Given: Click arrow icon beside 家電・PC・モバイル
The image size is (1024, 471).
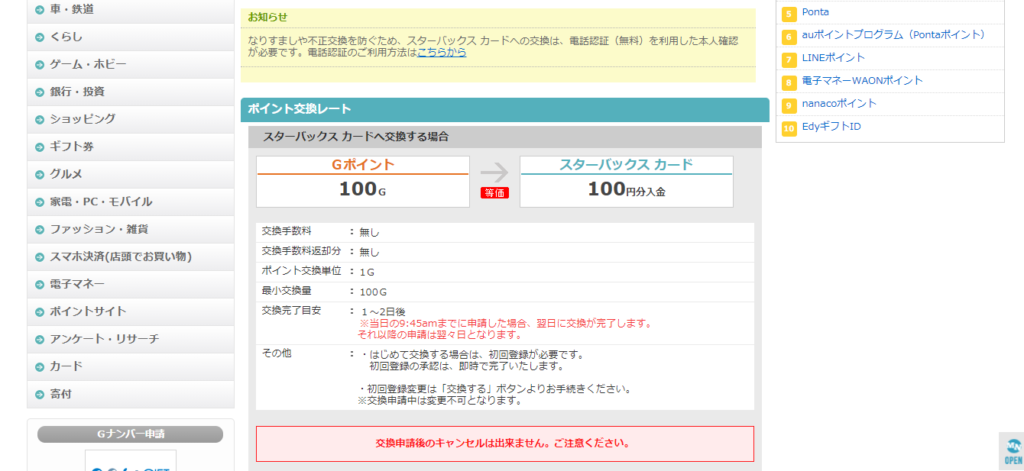Looking at the screenshot, I should pos(40,203).
